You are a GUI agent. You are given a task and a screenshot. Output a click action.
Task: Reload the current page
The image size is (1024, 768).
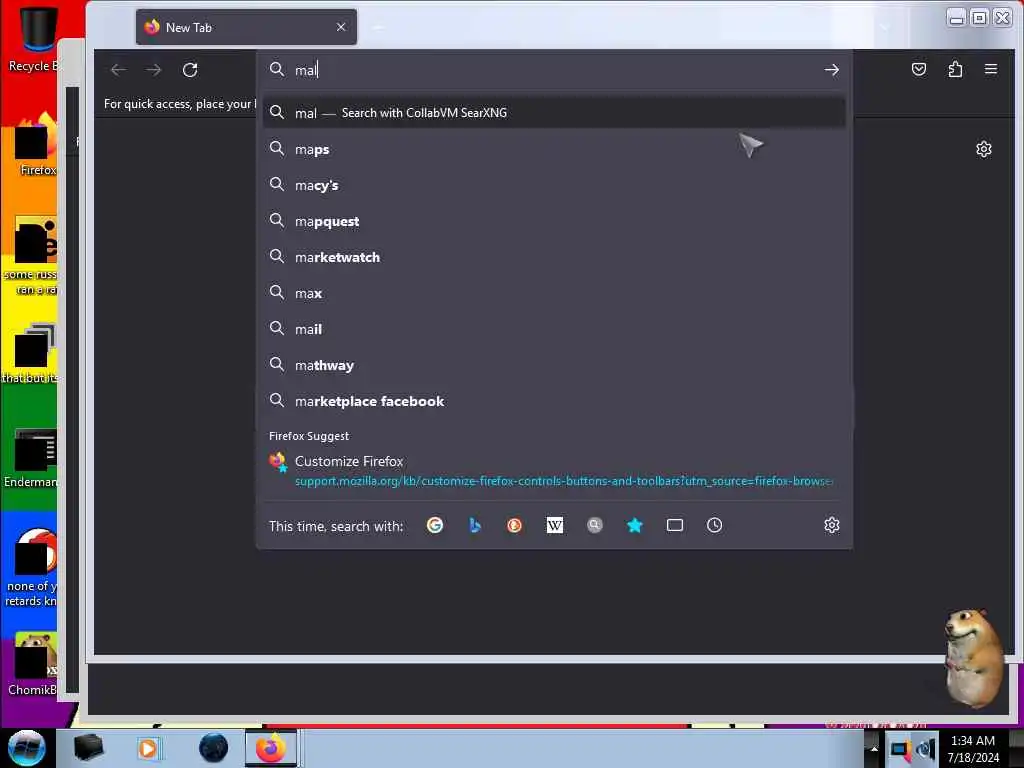(x=190, y=69)
